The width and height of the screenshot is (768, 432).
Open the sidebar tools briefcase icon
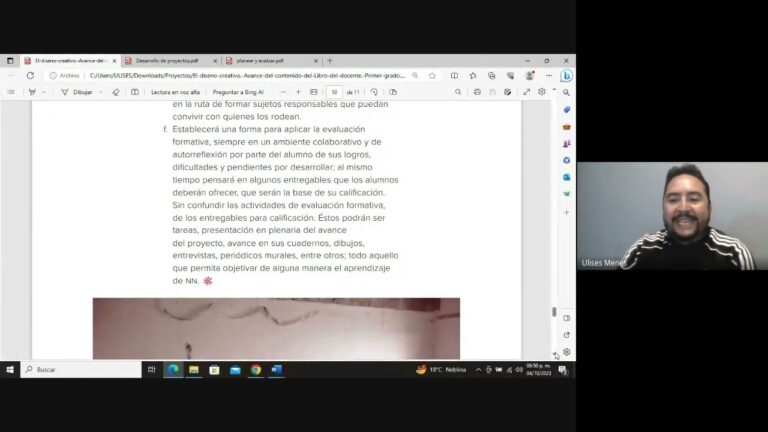pos(567,127)
